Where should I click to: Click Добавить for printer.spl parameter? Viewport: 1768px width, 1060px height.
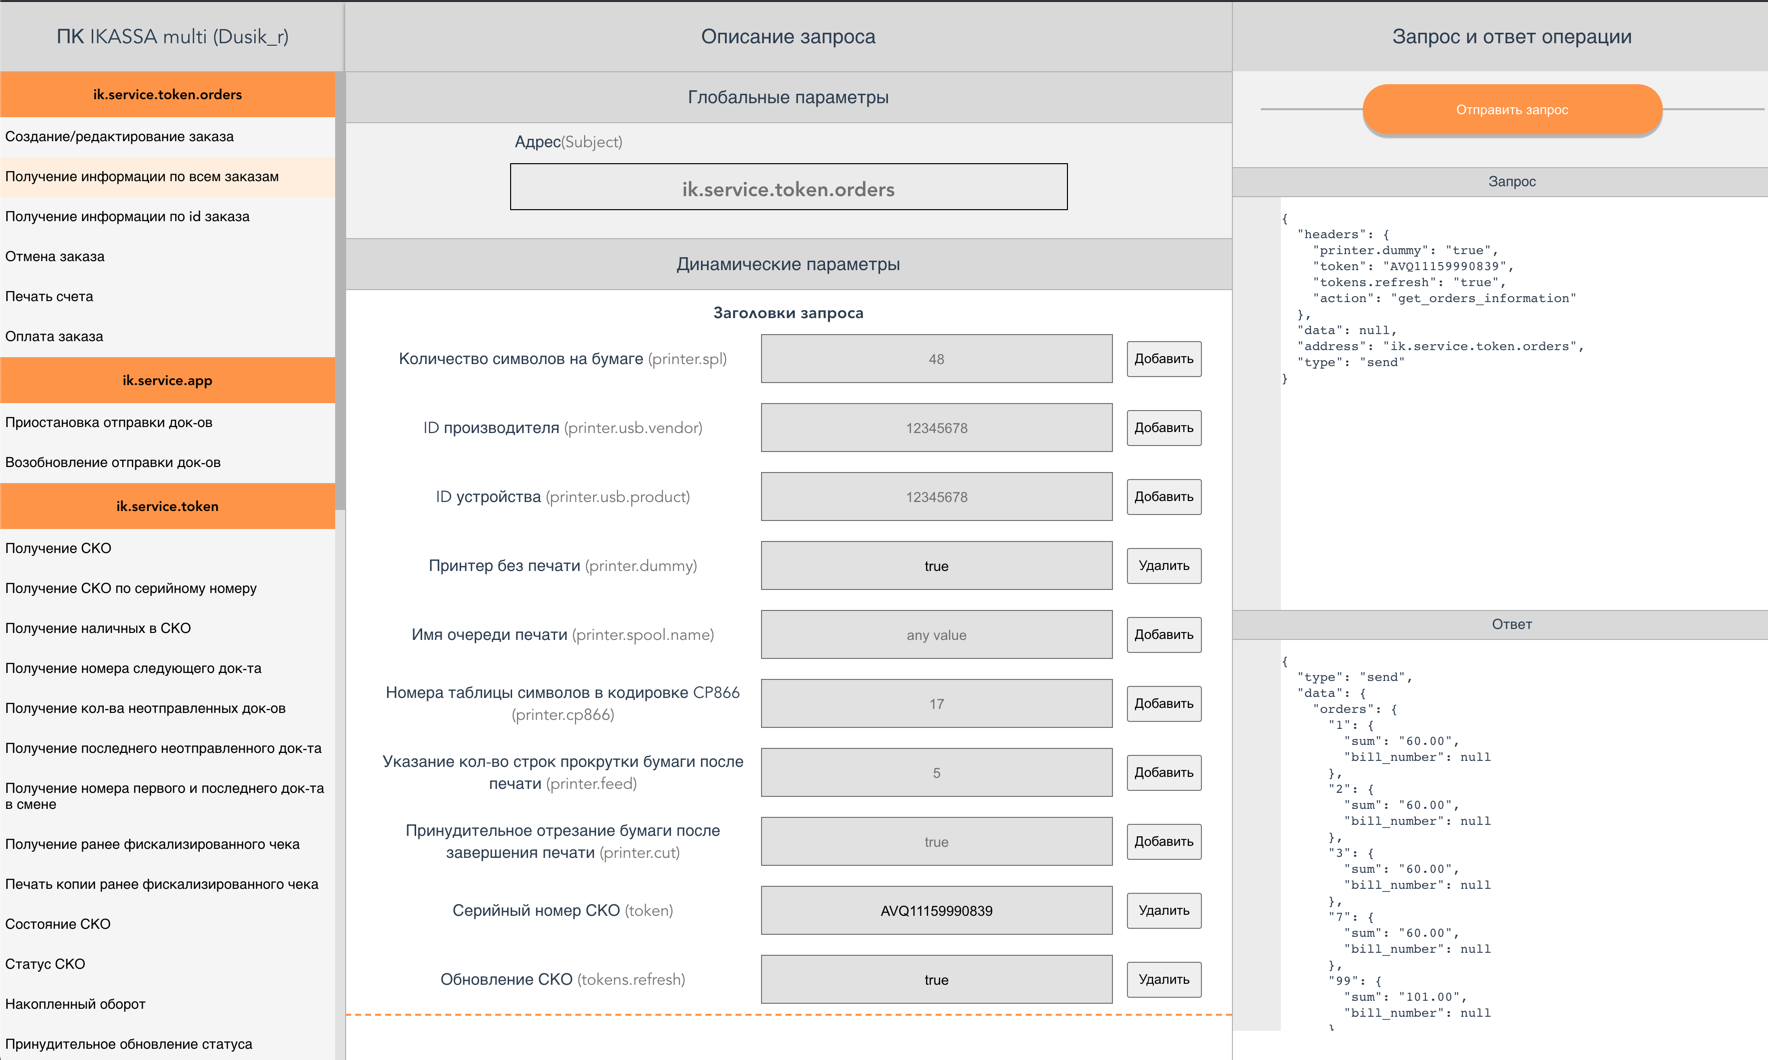[1163, 359]
